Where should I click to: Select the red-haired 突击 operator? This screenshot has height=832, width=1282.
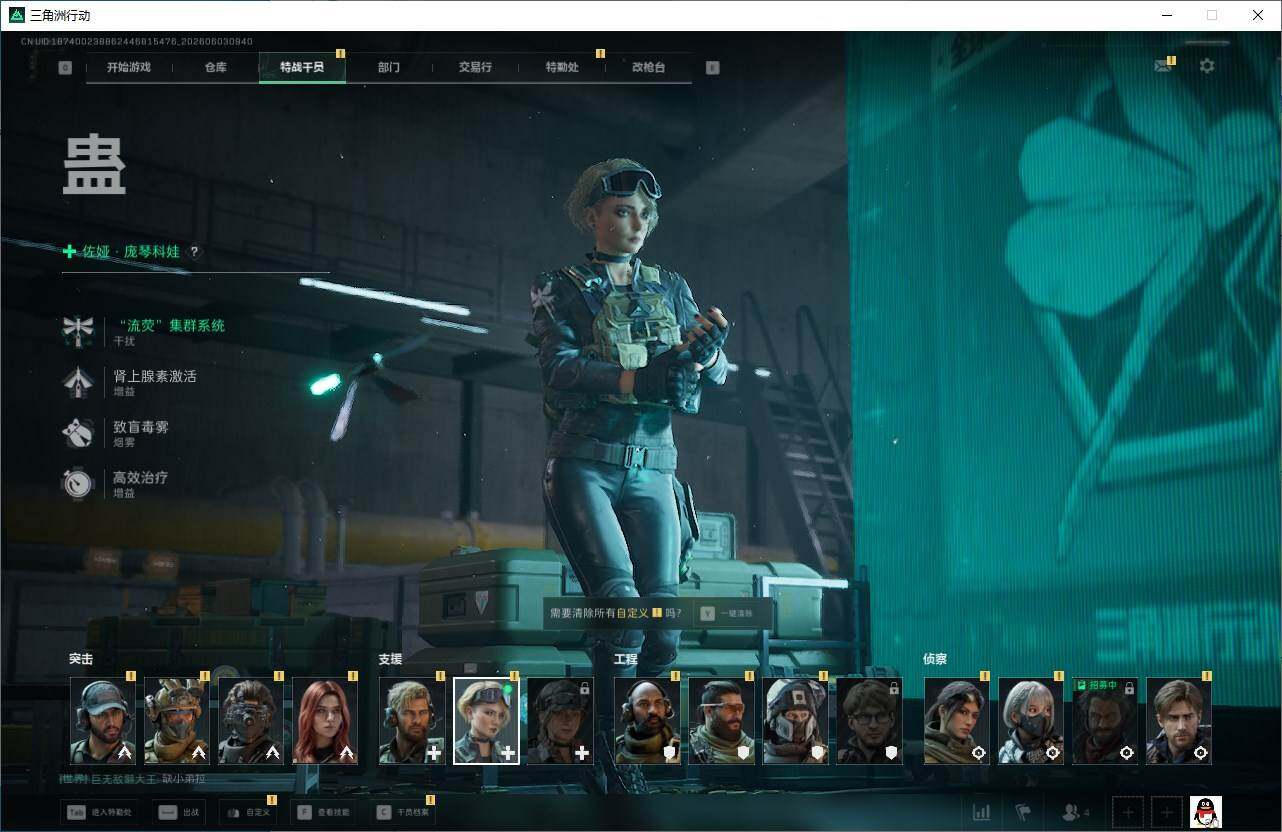pyautogui.click(x=325, y=721)
